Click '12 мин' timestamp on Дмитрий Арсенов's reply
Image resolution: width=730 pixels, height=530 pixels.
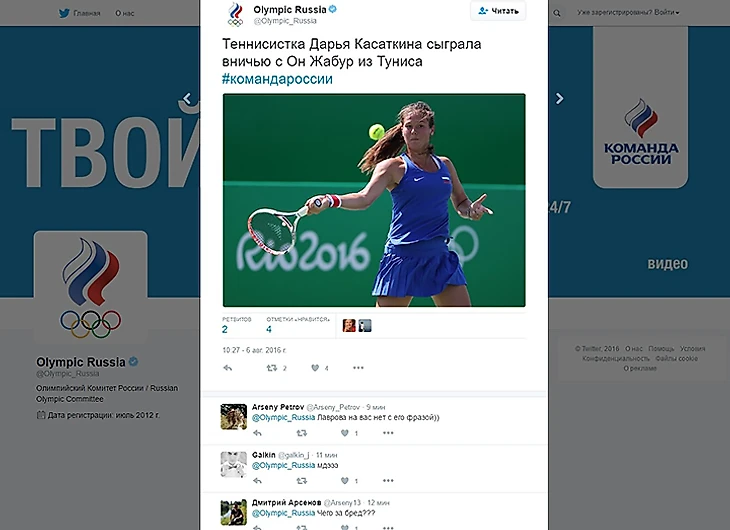click(379, 503)
